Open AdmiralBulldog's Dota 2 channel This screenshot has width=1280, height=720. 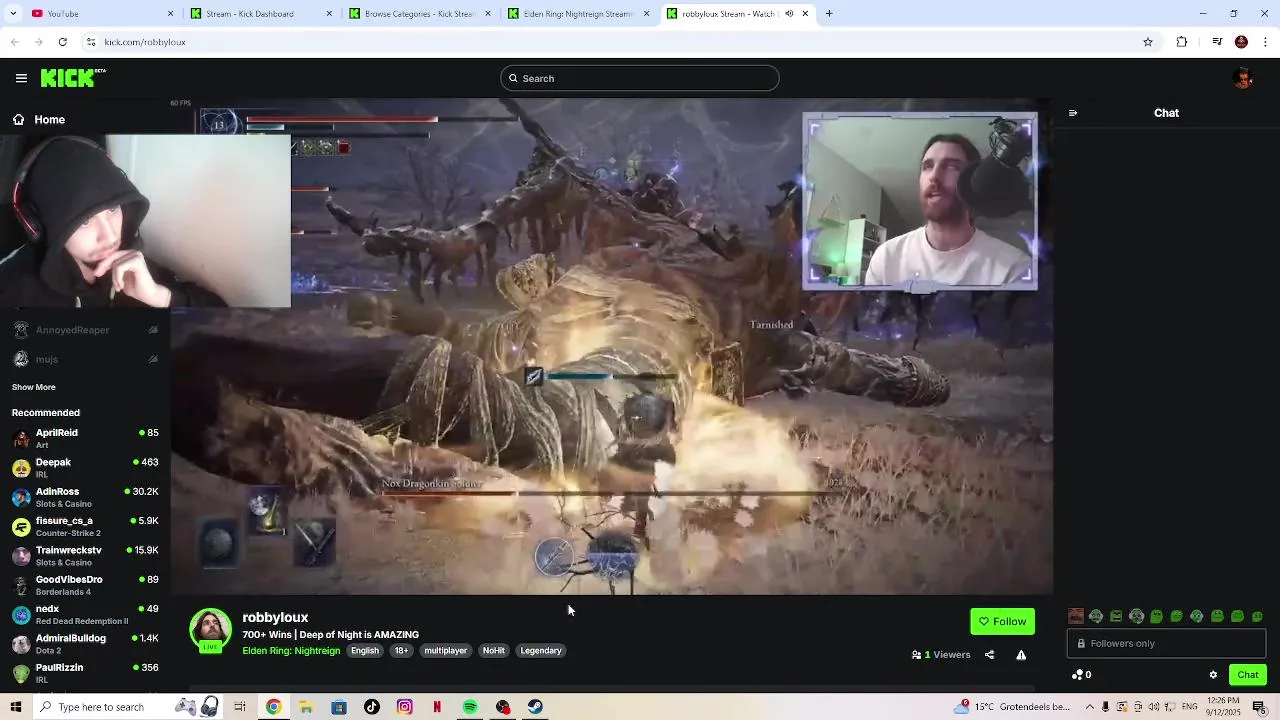(85, 644)
